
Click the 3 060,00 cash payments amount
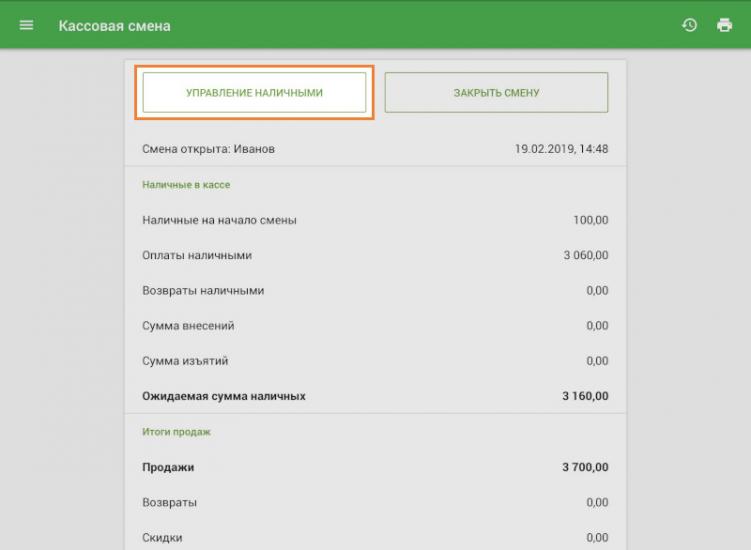(x=585, y=255)
